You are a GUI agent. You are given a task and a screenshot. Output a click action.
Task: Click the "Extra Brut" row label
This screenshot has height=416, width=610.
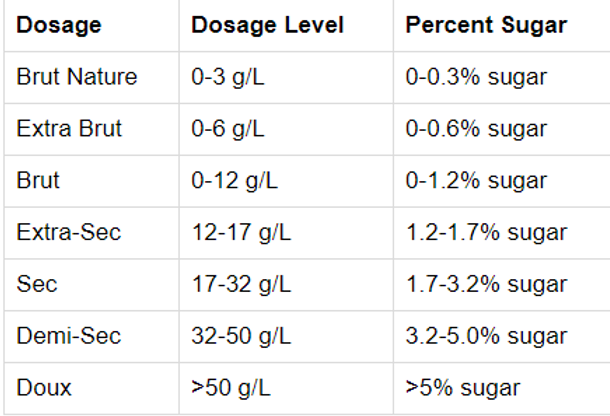click(70, 129)
